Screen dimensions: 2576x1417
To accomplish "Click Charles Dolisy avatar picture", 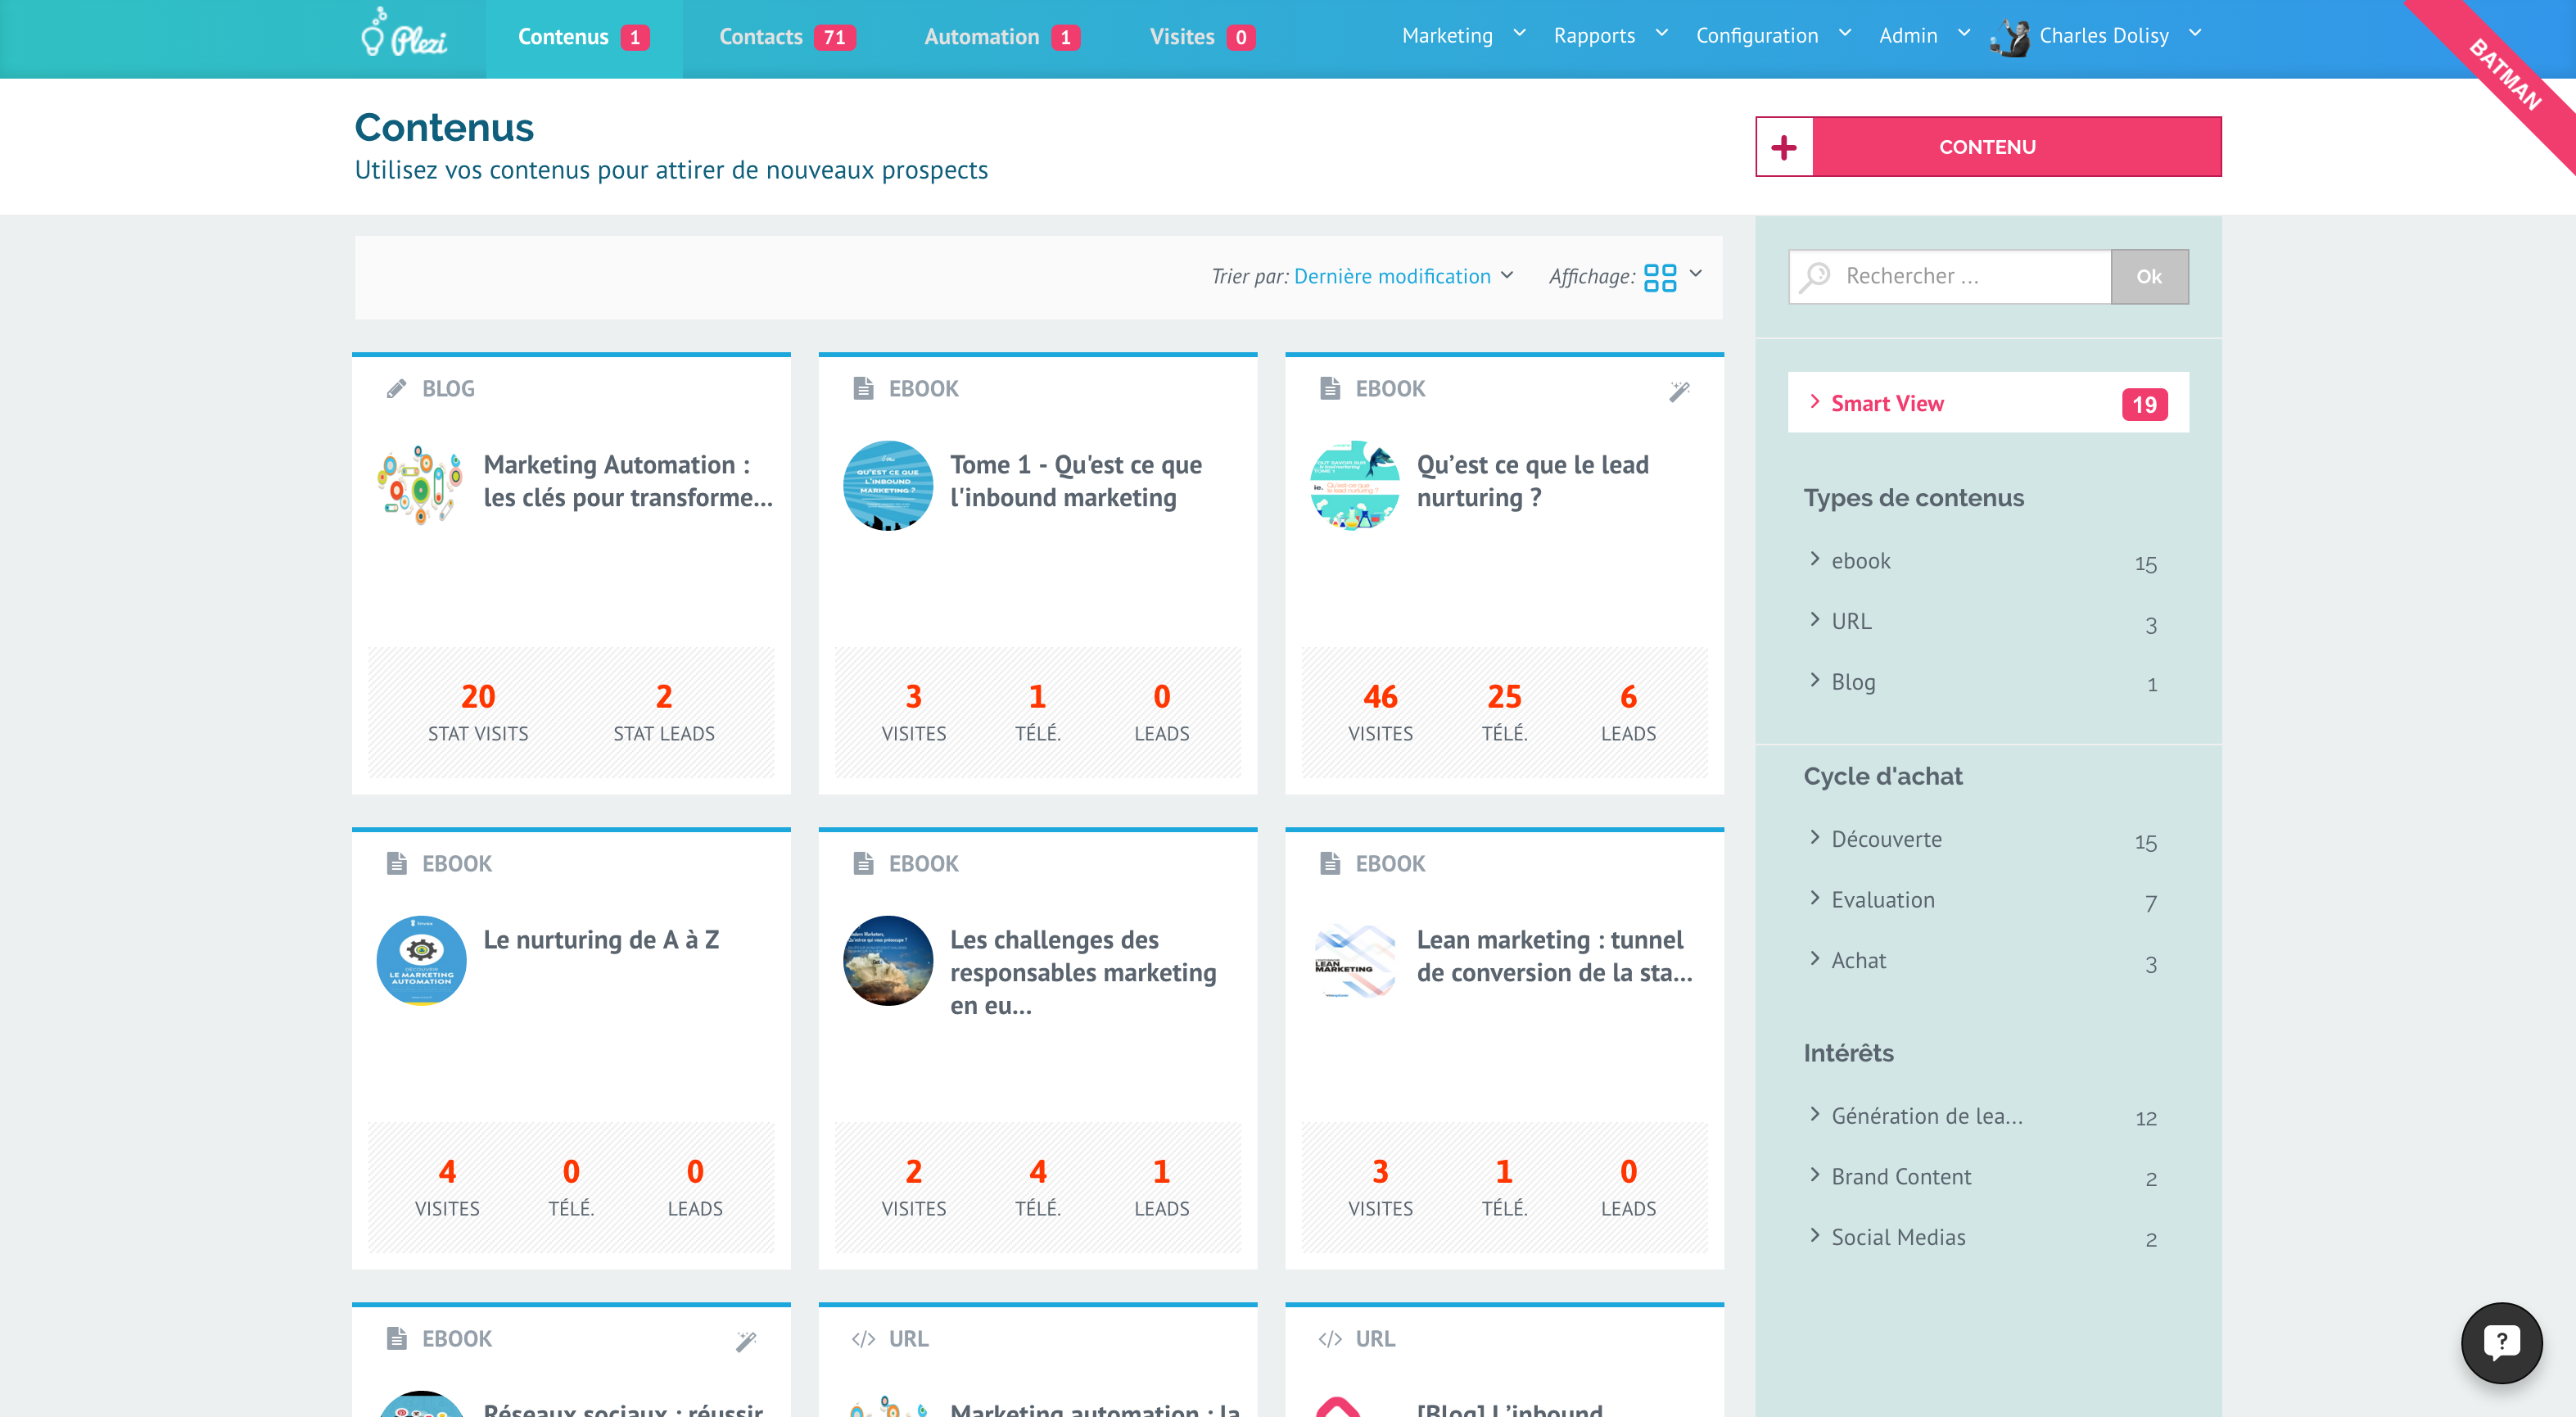I will 2011,37.
